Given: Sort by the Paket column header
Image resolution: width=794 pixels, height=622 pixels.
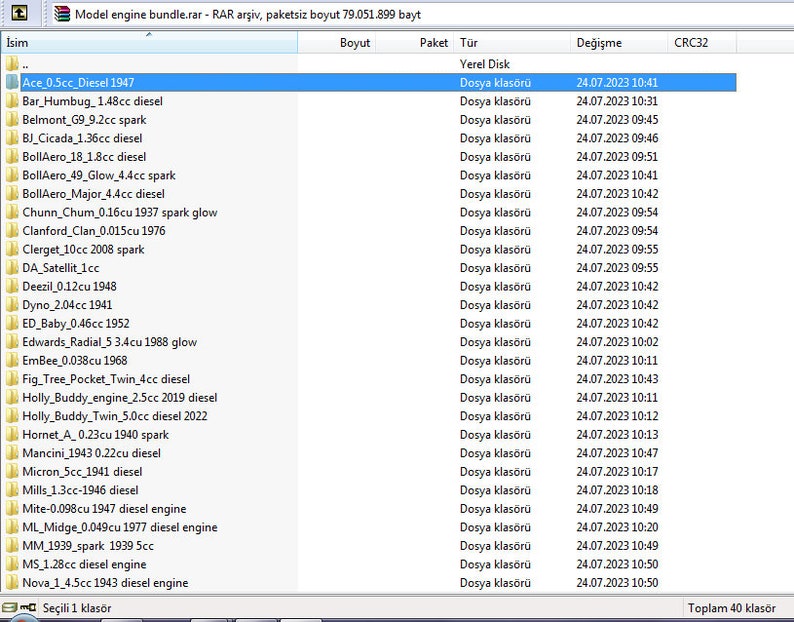Looking at the screenshot, I should pos(415,43).
